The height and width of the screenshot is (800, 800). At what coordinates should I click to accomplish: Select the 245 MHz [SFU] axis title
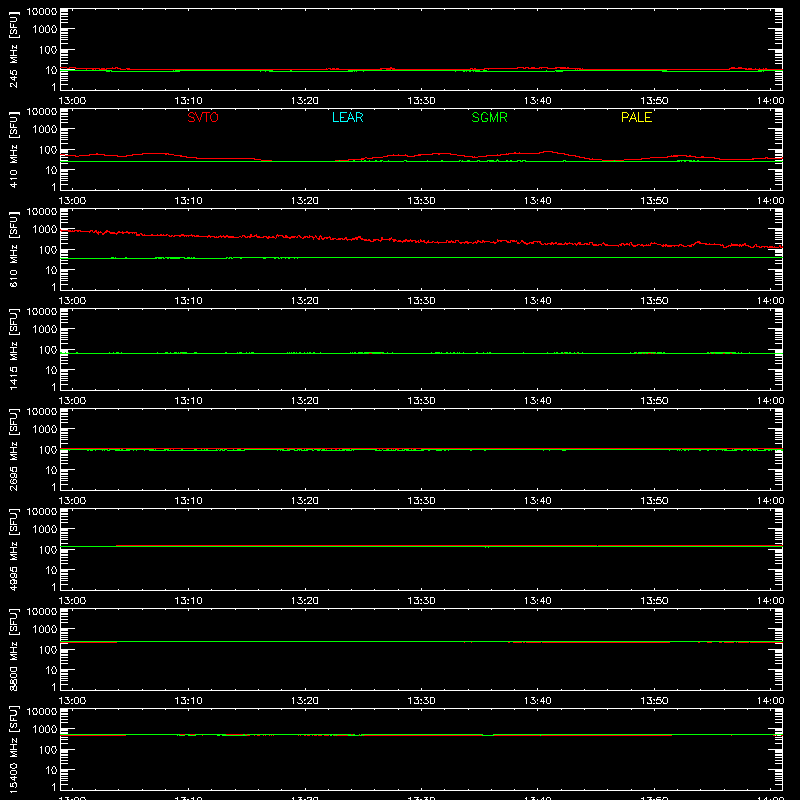[x=13, y=50]
